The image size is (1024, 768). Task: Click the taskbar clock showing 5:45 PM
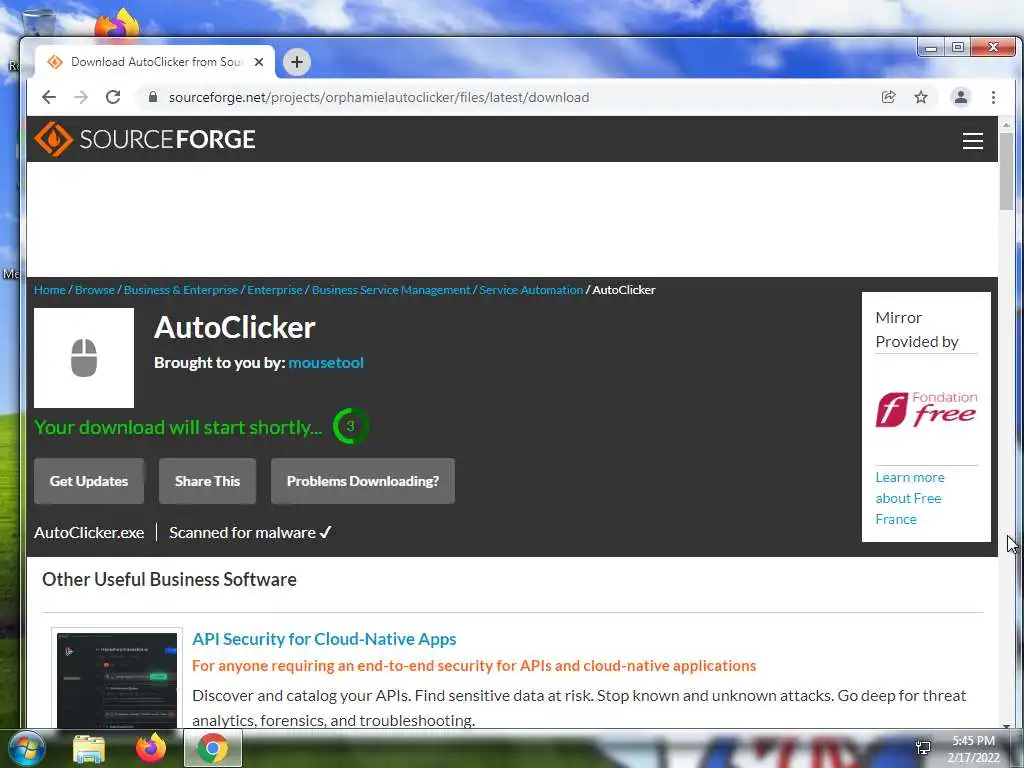[973, 749]
